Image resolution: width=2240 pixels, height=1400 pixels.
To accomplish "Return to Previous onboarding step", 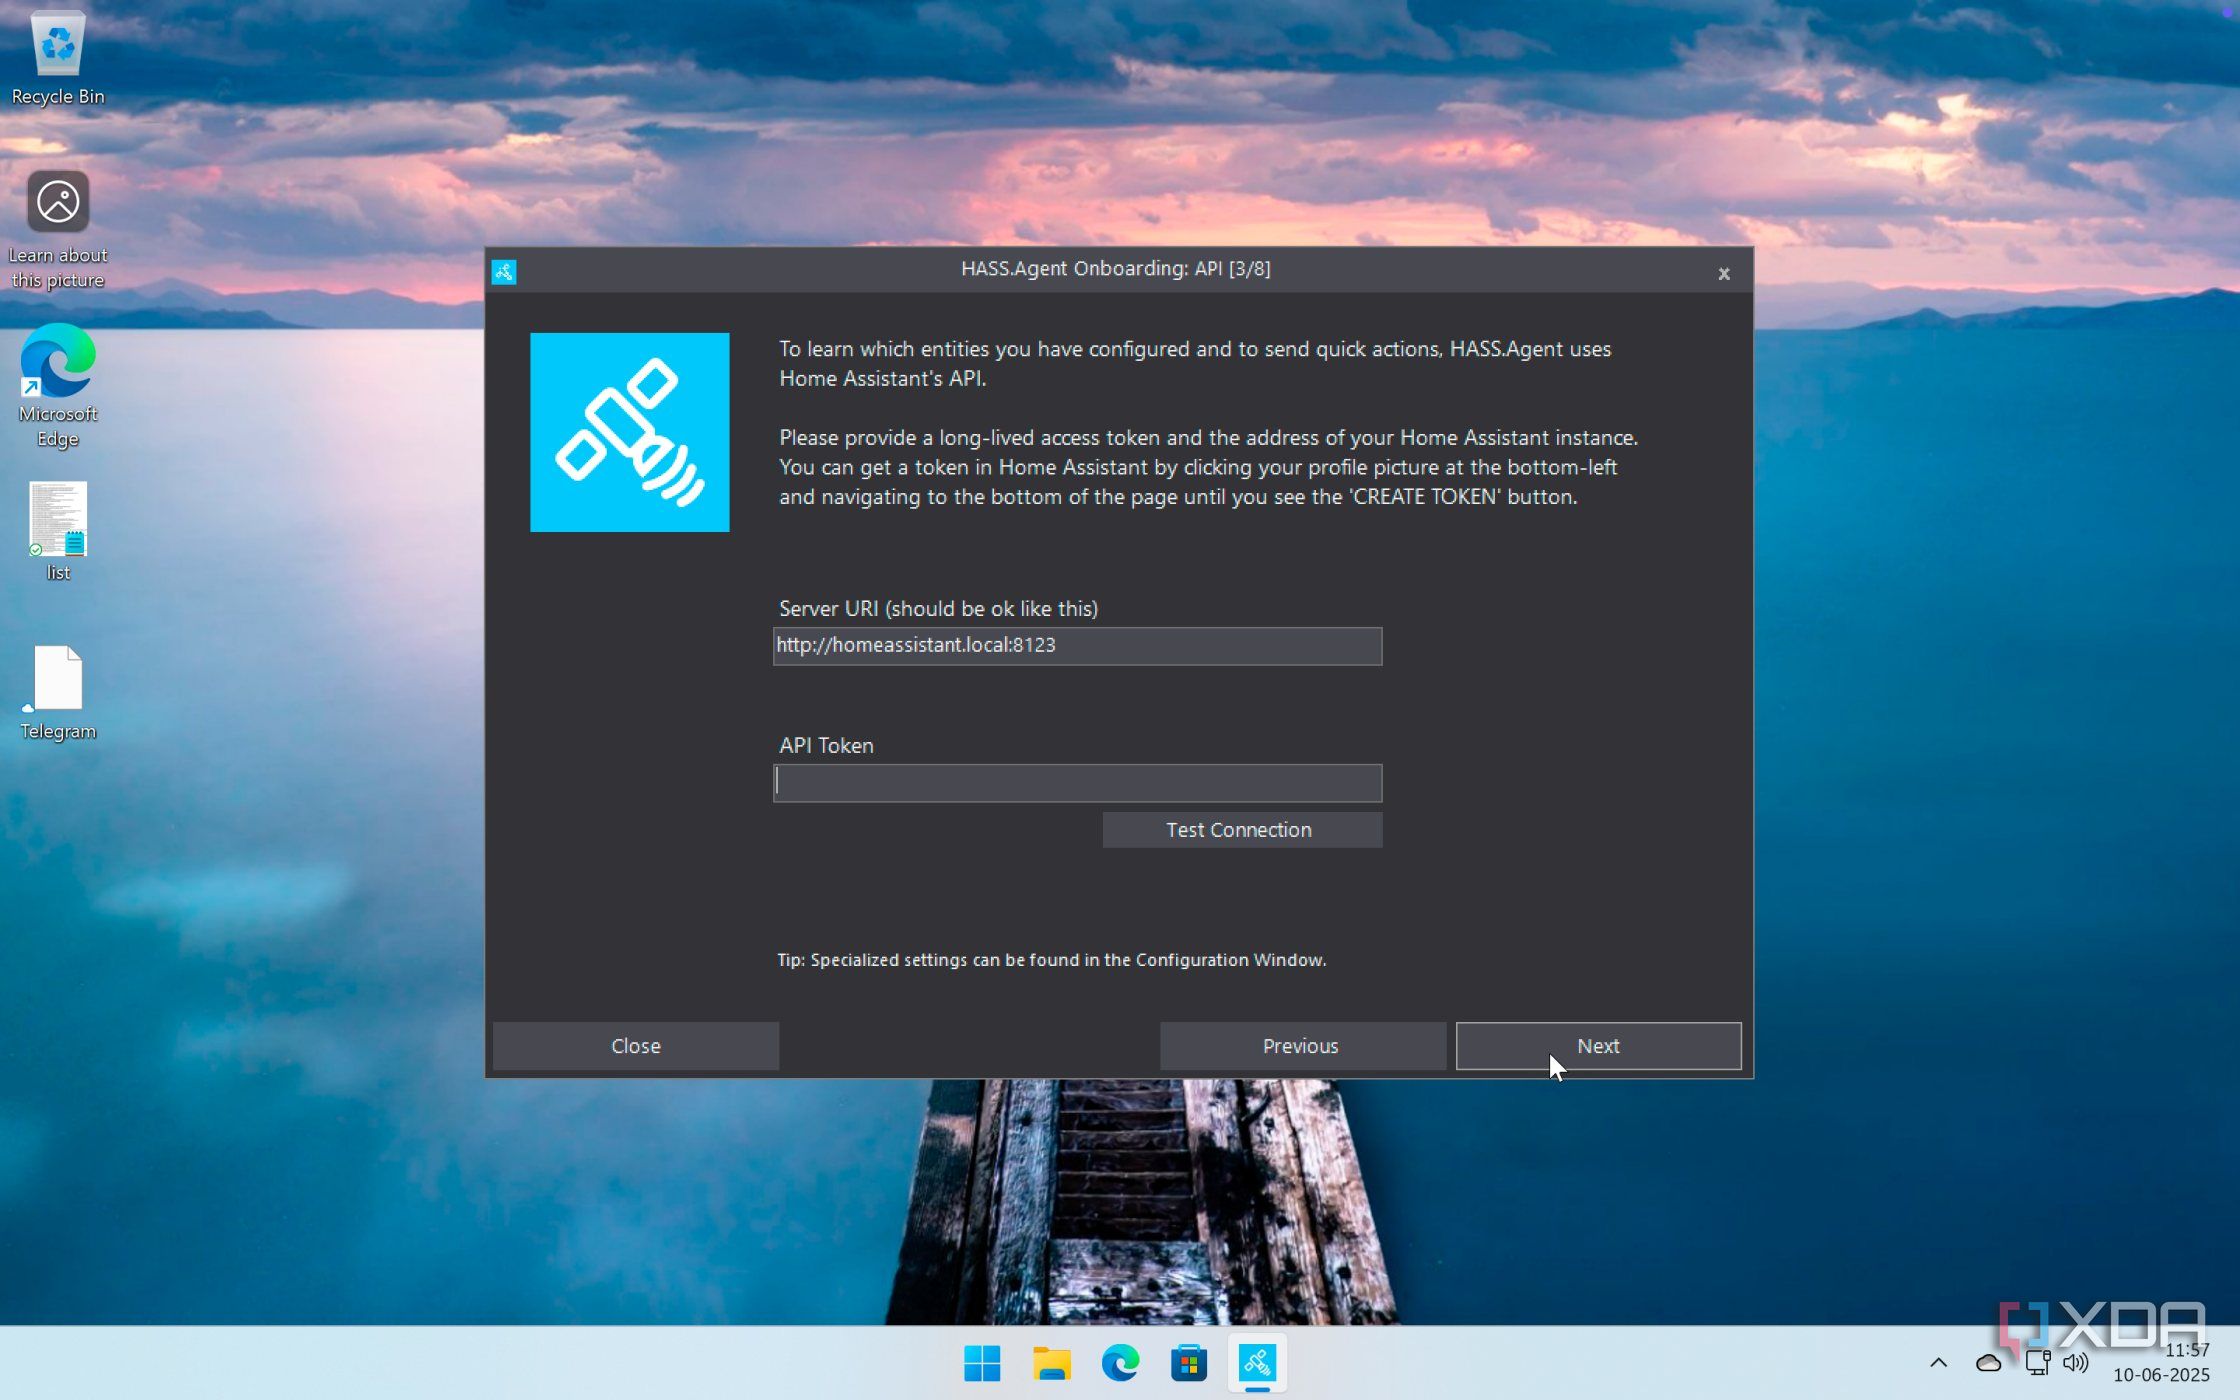I will tap(1301, 1046).
